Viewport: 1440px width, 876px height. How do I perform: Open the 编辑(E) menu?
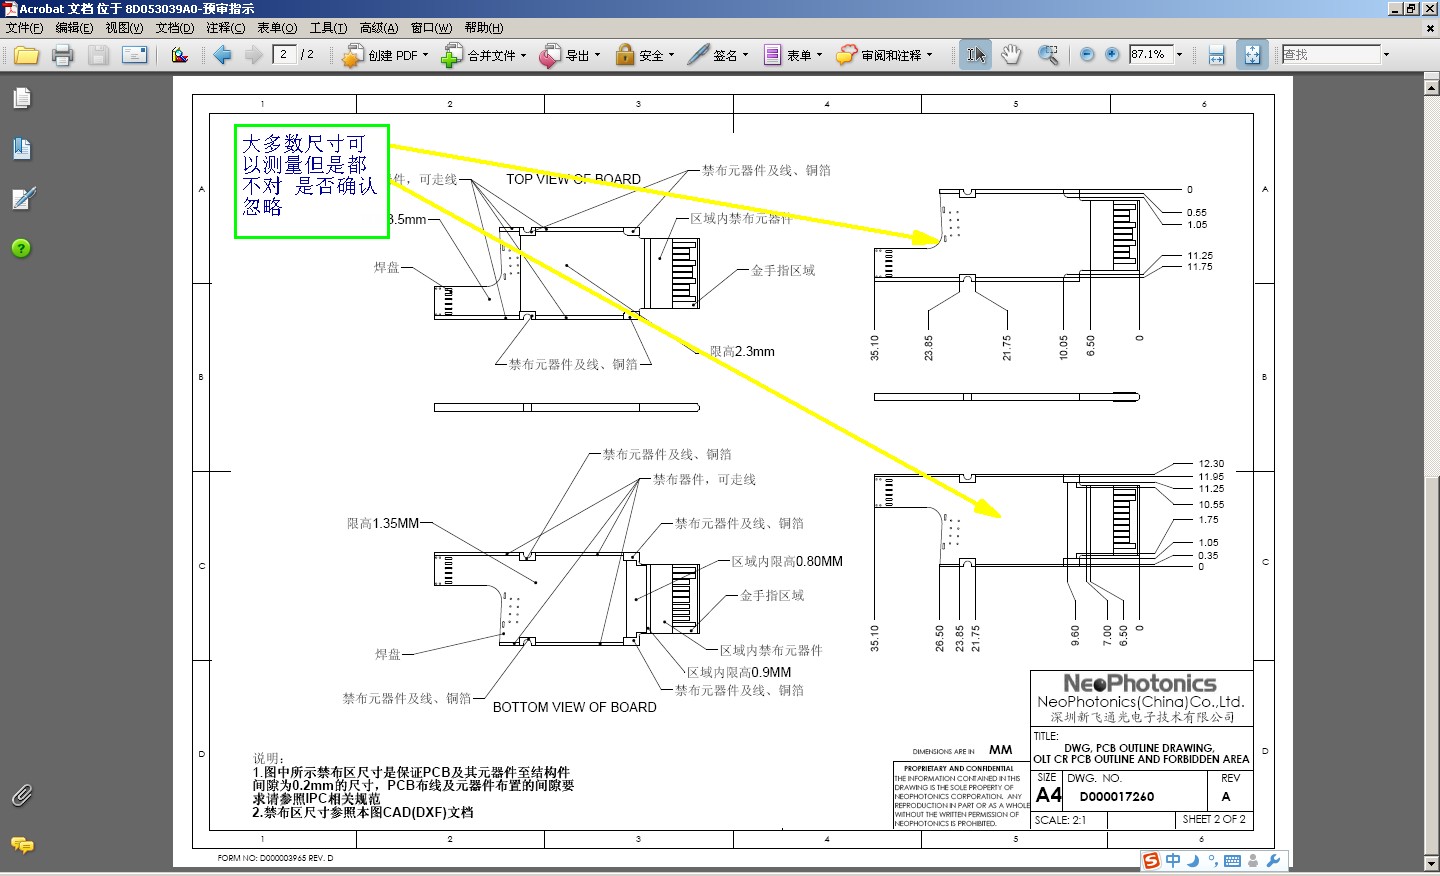point(74,28)
